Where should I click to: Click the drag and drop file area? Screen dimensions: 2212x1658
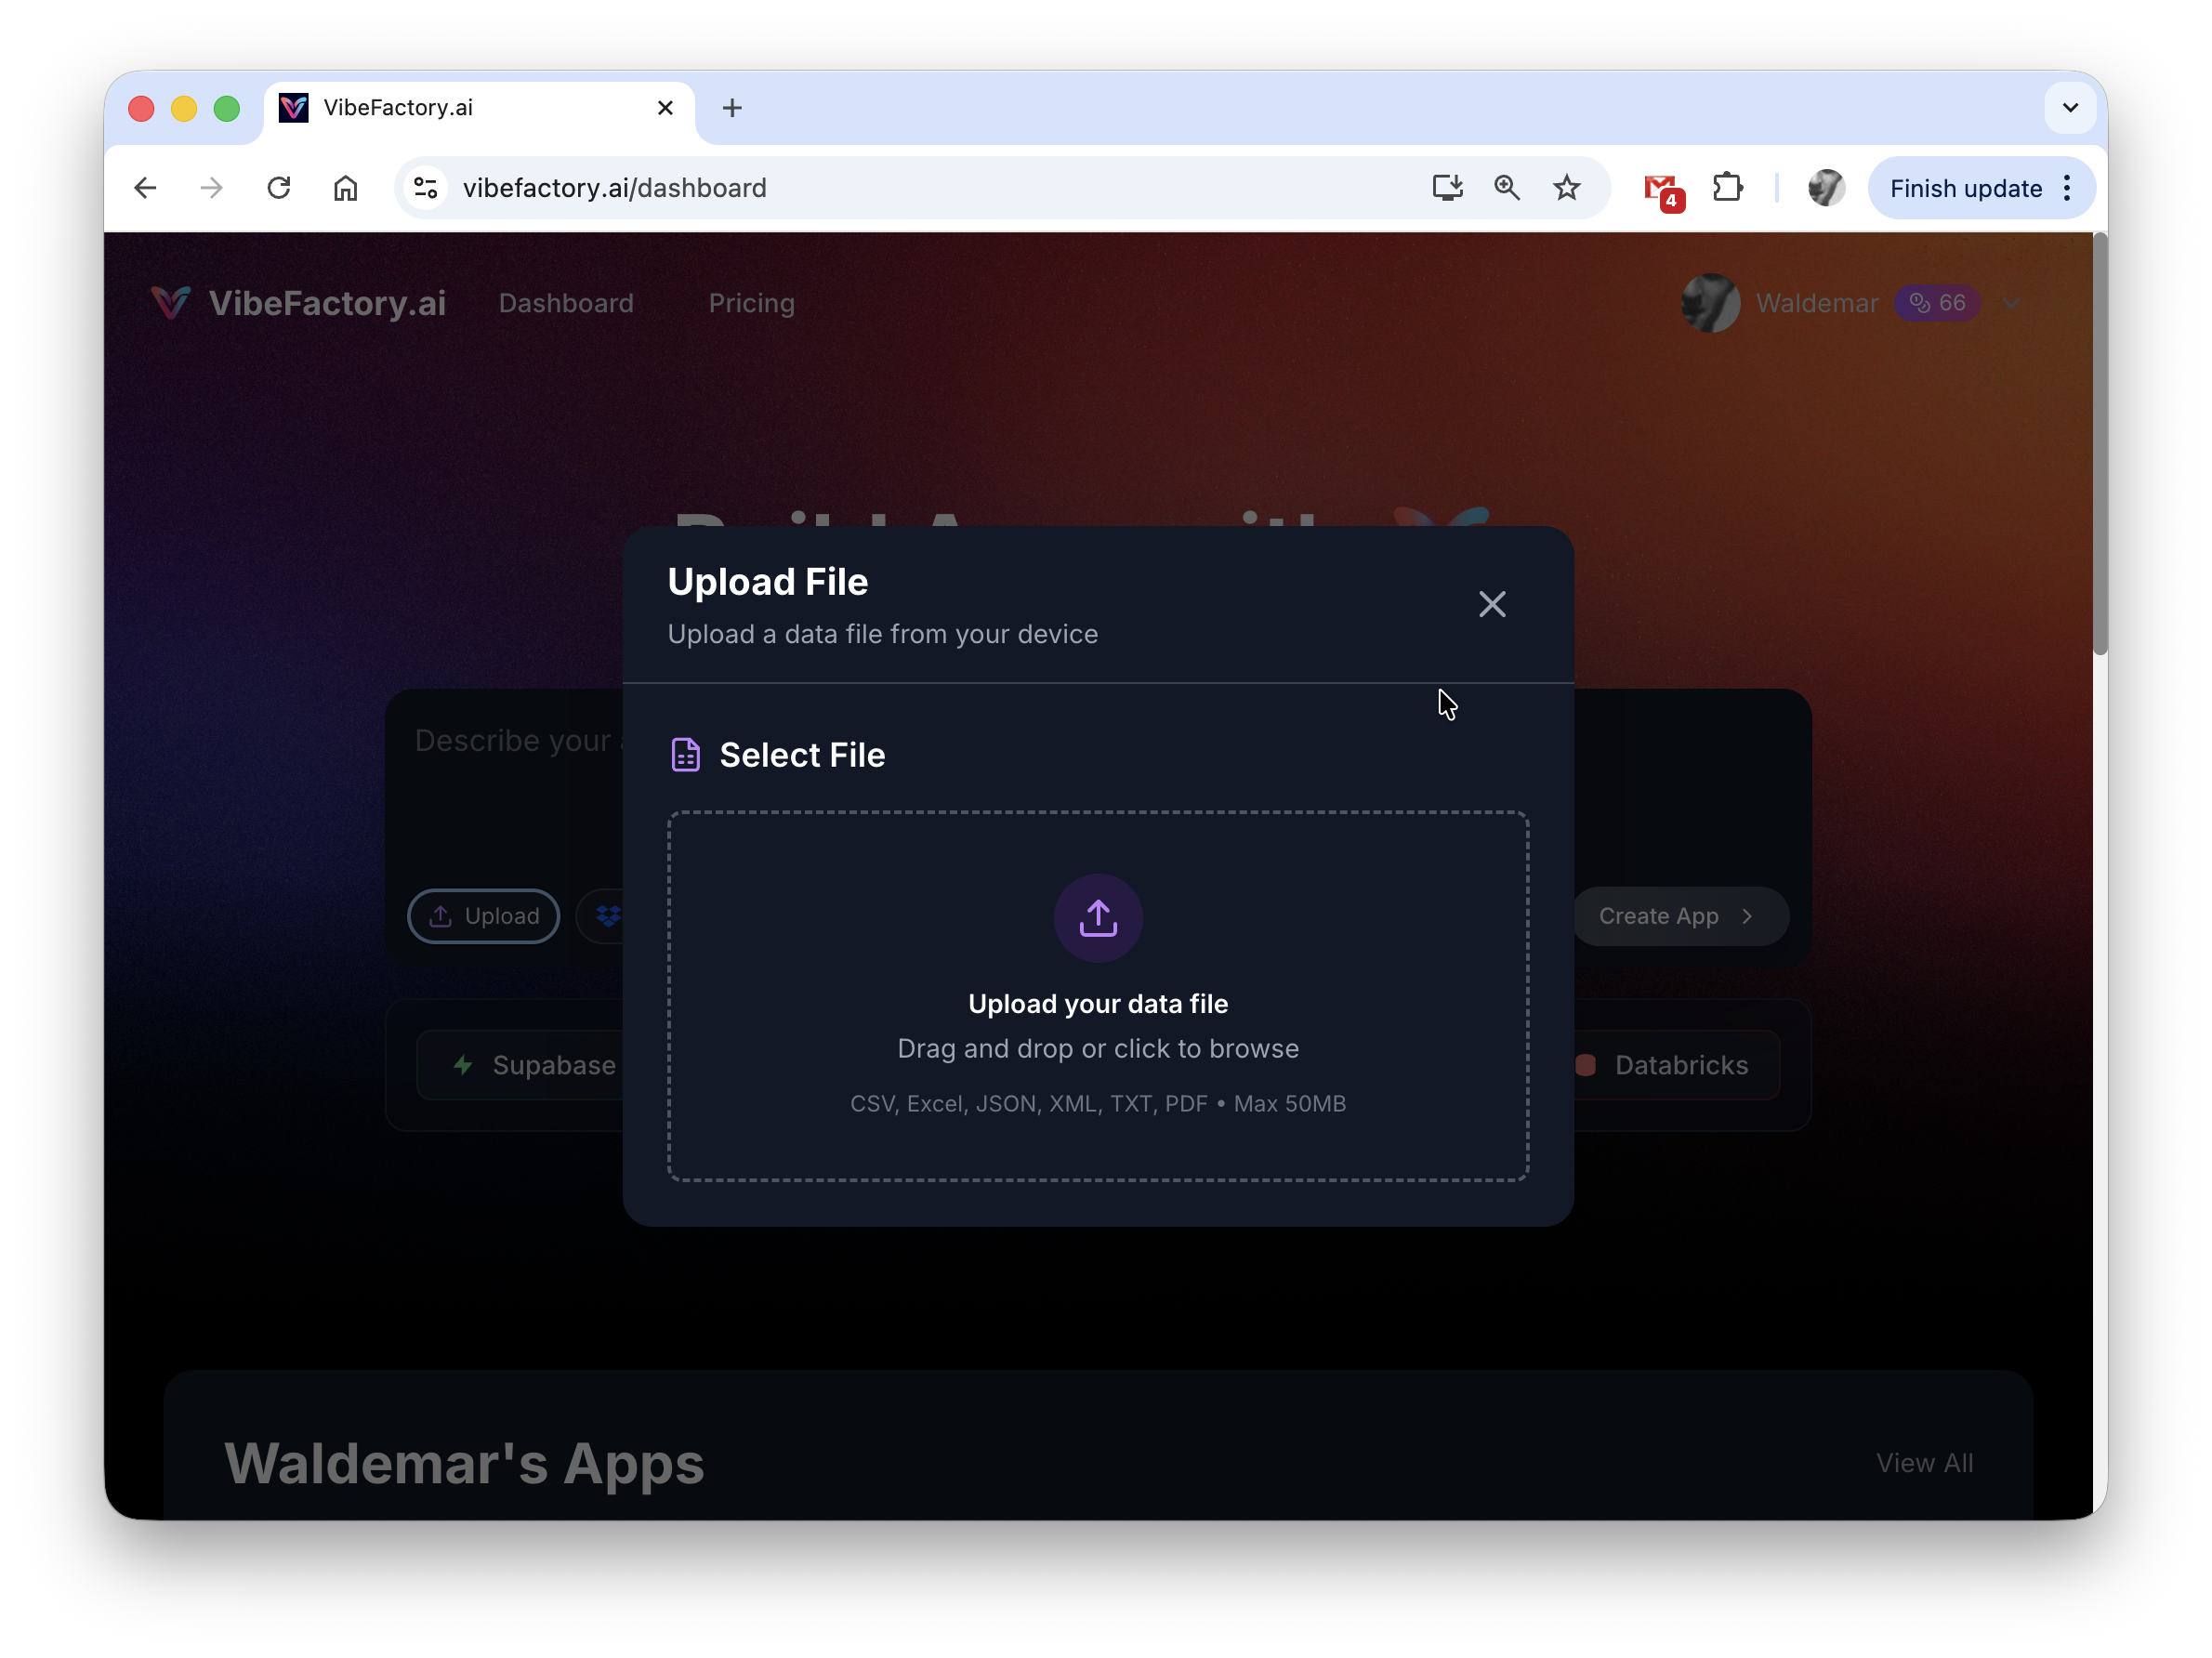click(x=1097, y=1050)
